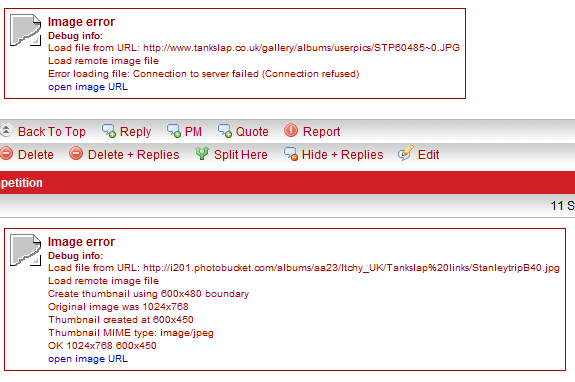Click the second 'Image error' heading
575x382 pixels.
[81, 242]
